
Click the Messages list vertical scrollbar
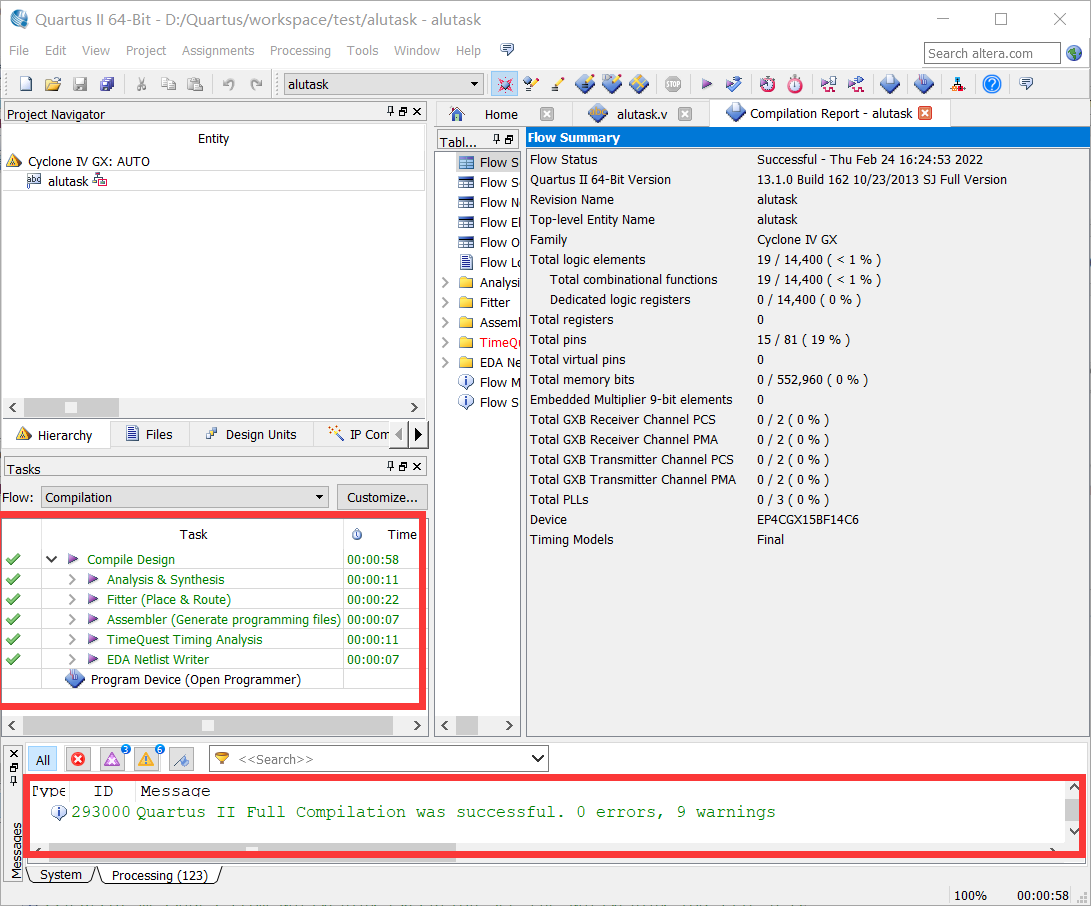click(1073, 809)
